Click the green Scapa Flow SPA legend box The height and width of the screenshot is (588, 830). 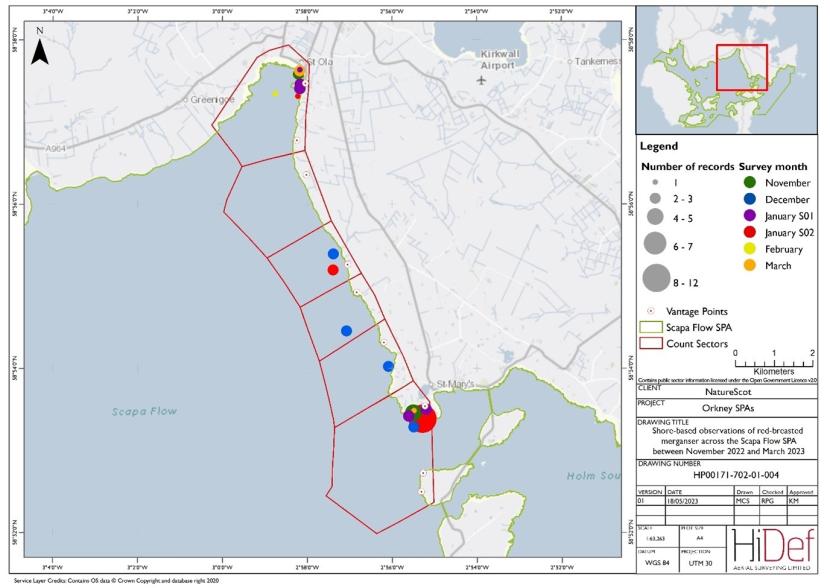651,328
